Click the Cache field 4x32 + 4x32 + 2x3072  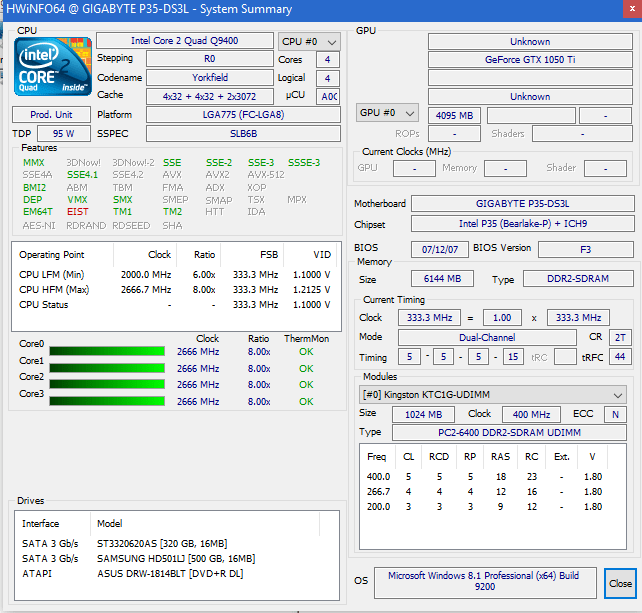pos(210,96)
